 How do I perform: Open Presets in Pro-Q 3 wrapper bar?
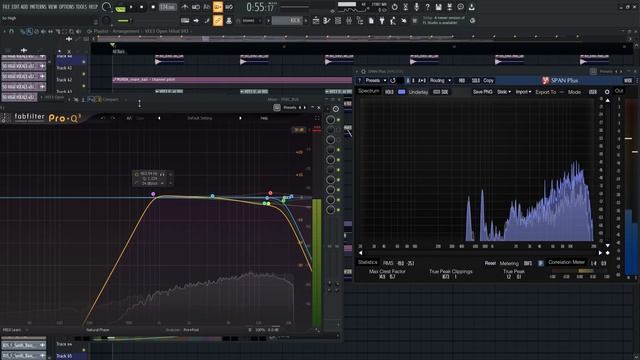coord(289,107)
